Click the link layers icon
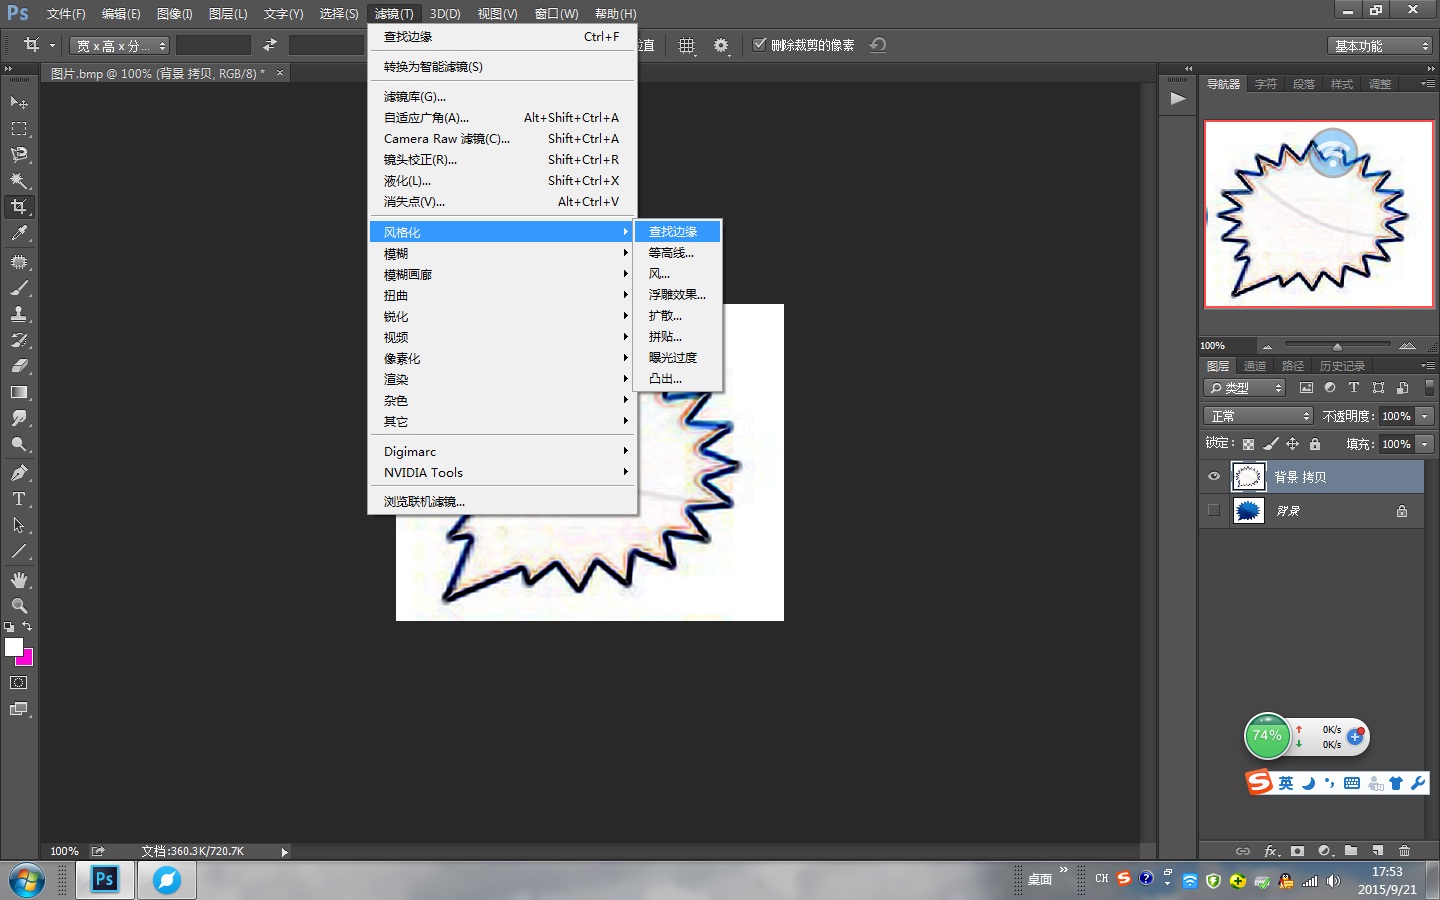The width and height of the screenshot is (1440, 900). point(1243,851)
